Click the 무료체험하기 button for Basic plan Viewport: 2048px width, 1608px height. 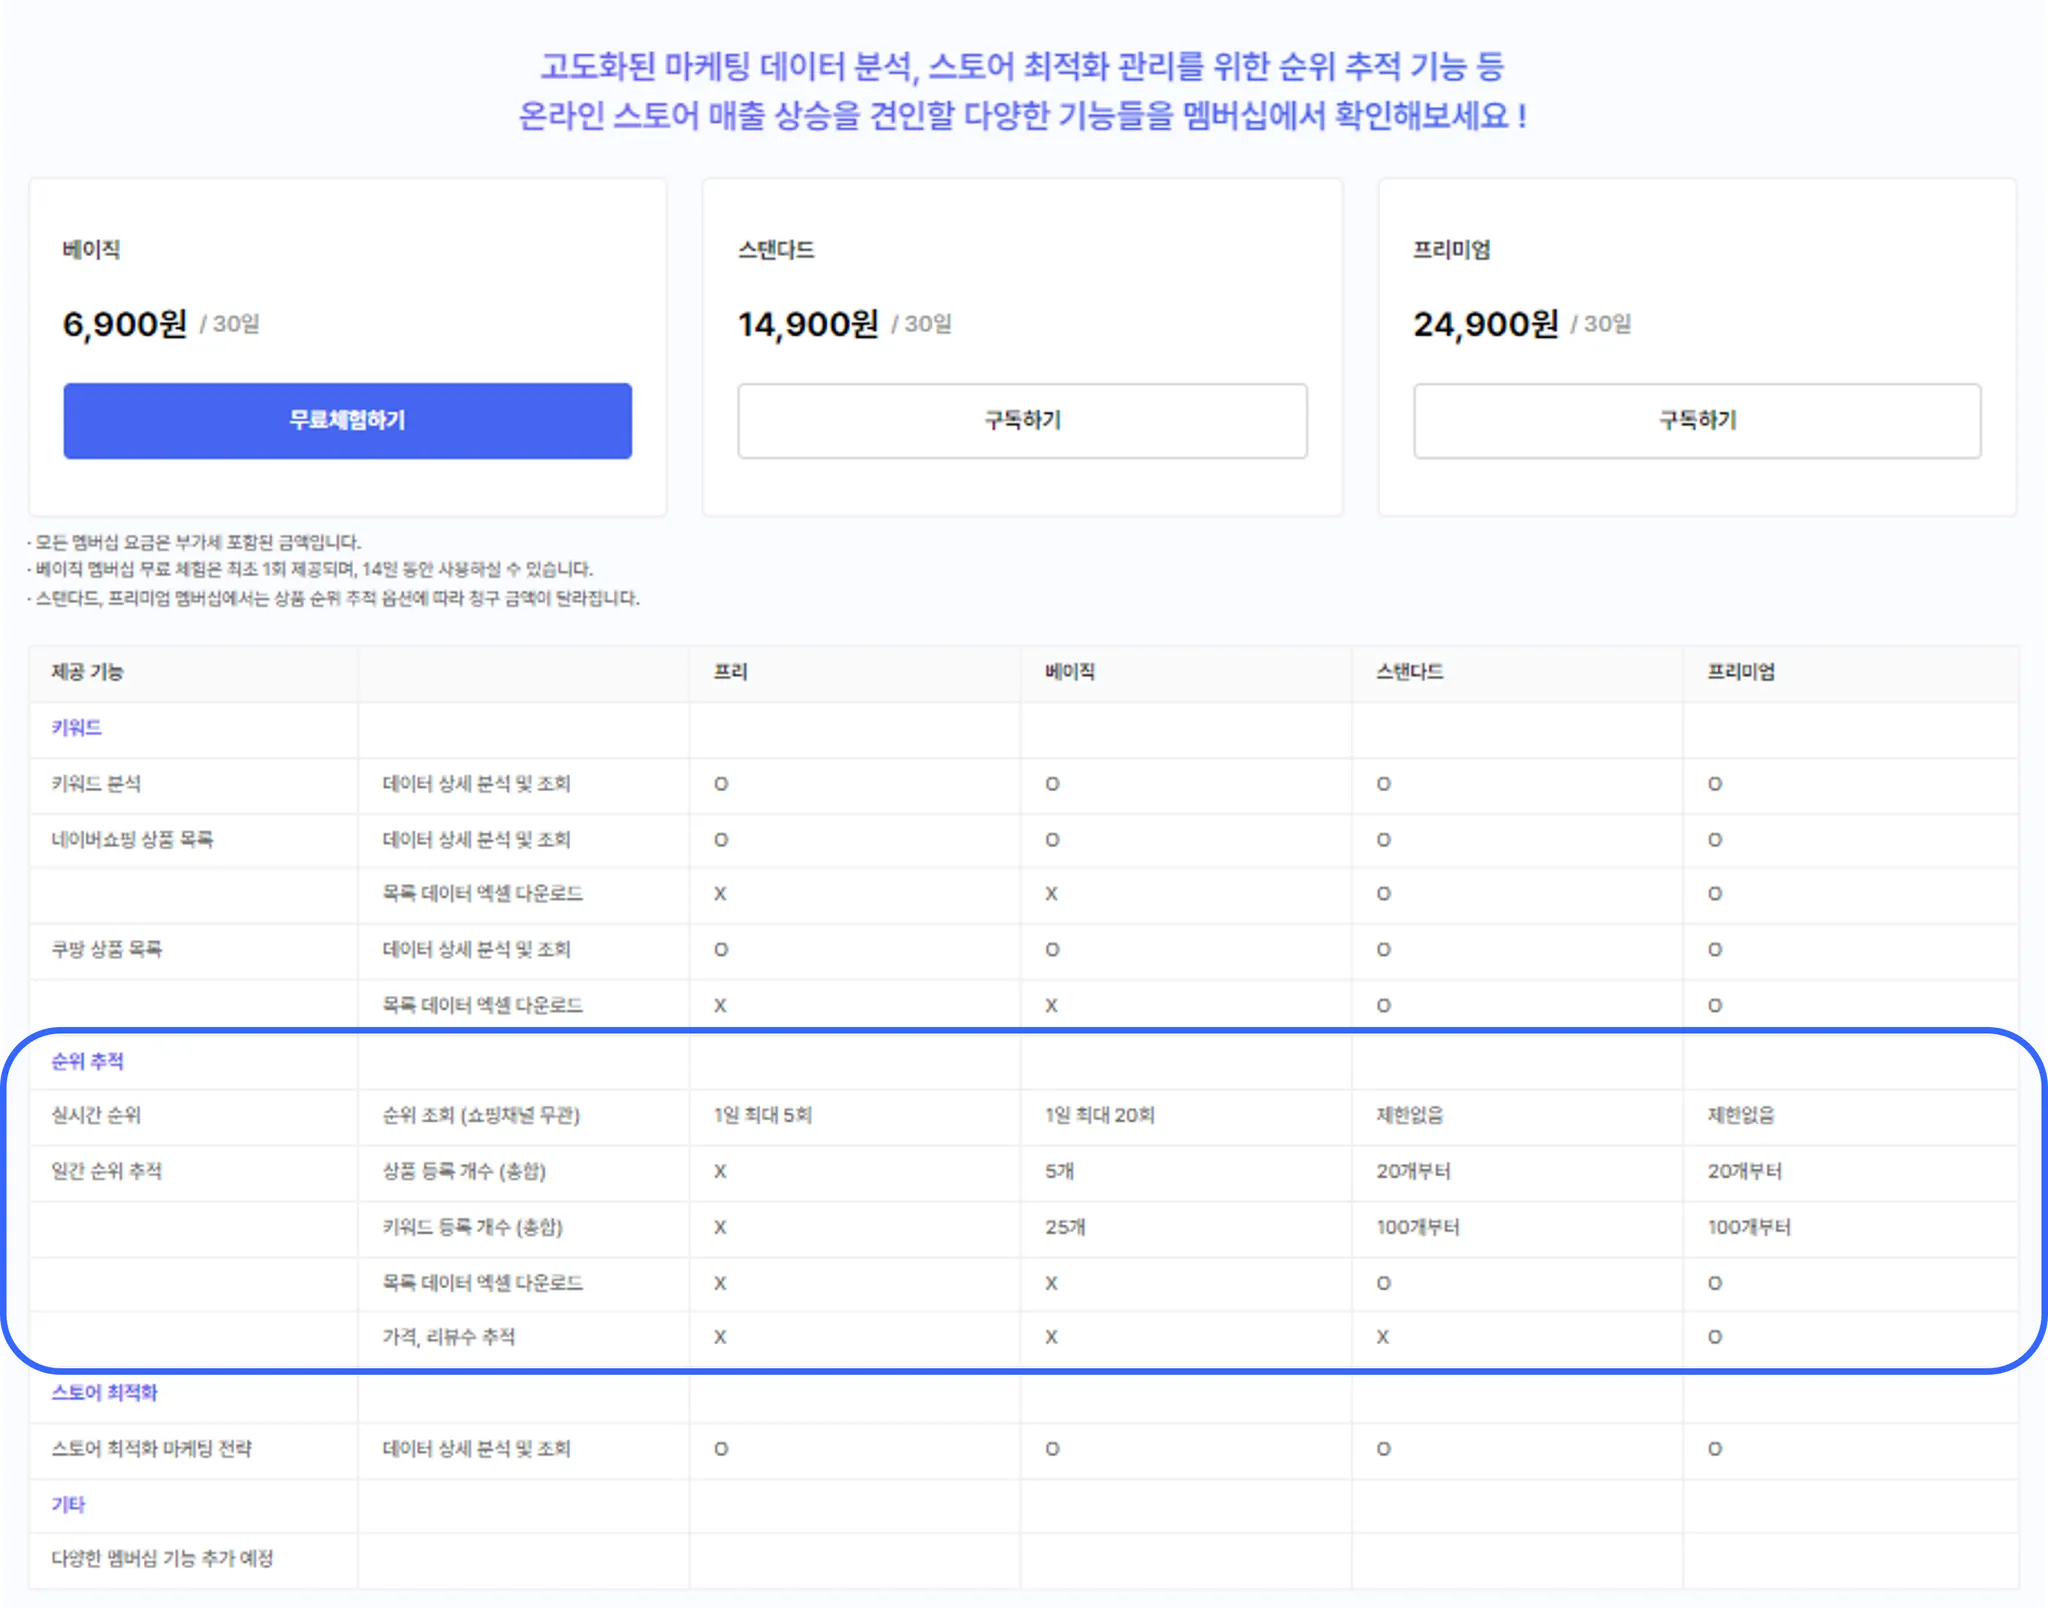pyautogui.click(x=347, y=420)
